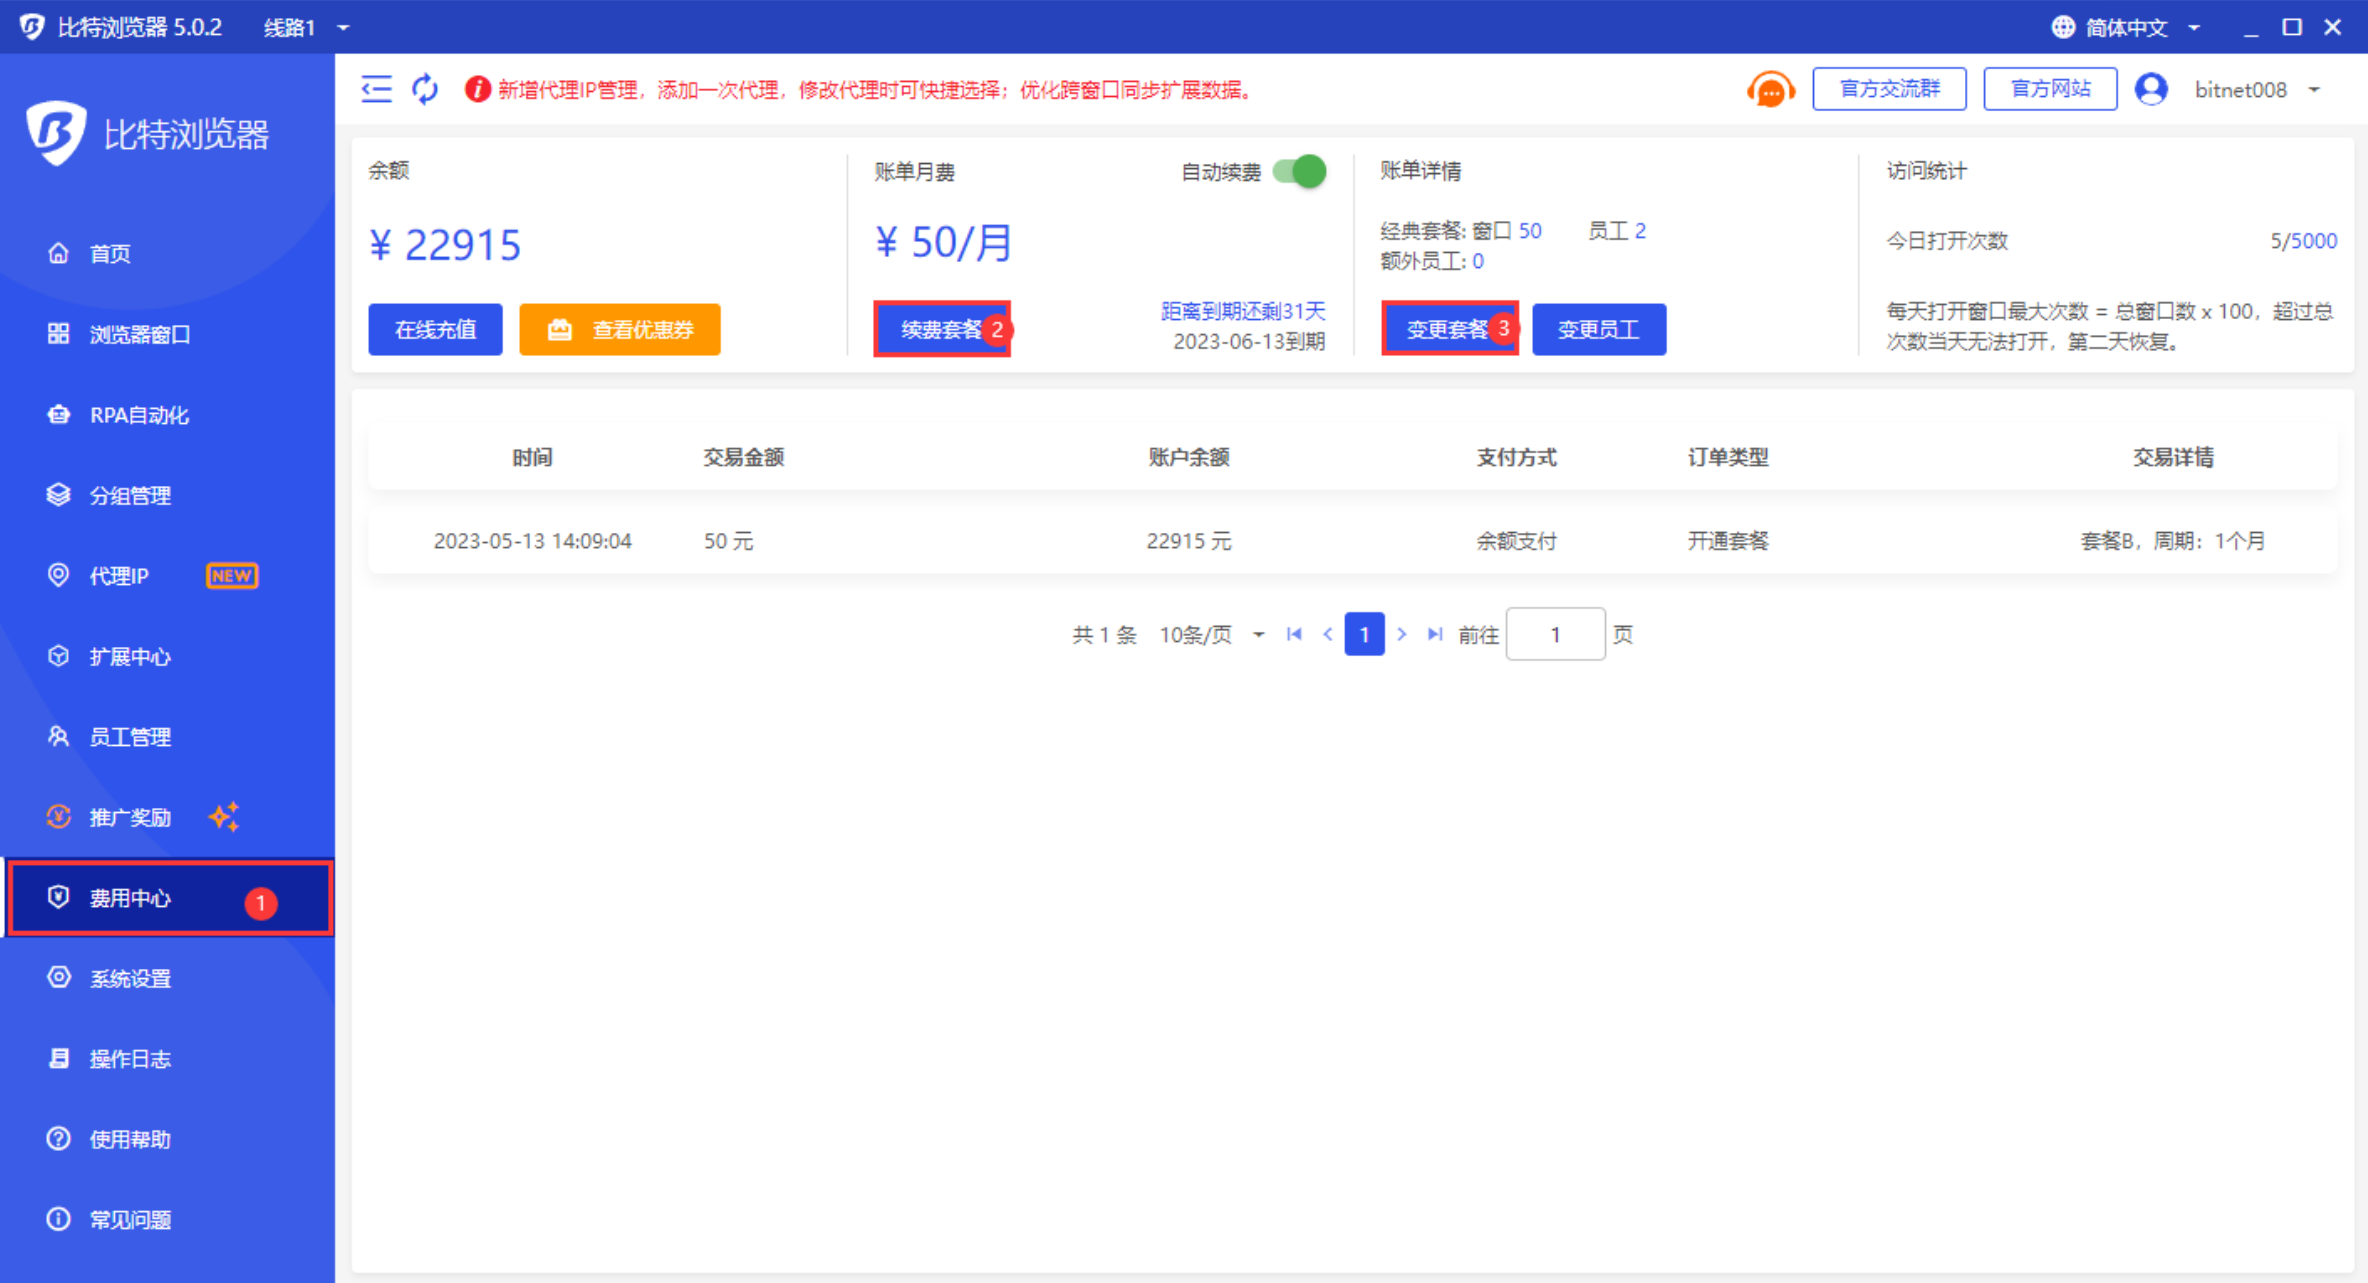Click the 交易金额 column header
Viewport: 2368px width, 1283px height.
point(743,457)
